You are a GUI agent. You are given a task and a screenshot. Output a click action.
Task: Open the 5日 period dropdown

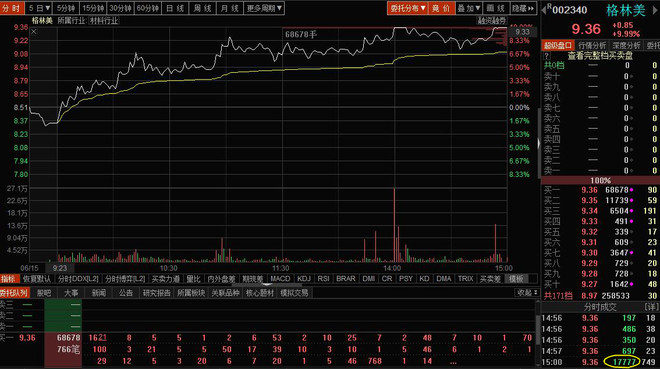click(x=39, y=8)
